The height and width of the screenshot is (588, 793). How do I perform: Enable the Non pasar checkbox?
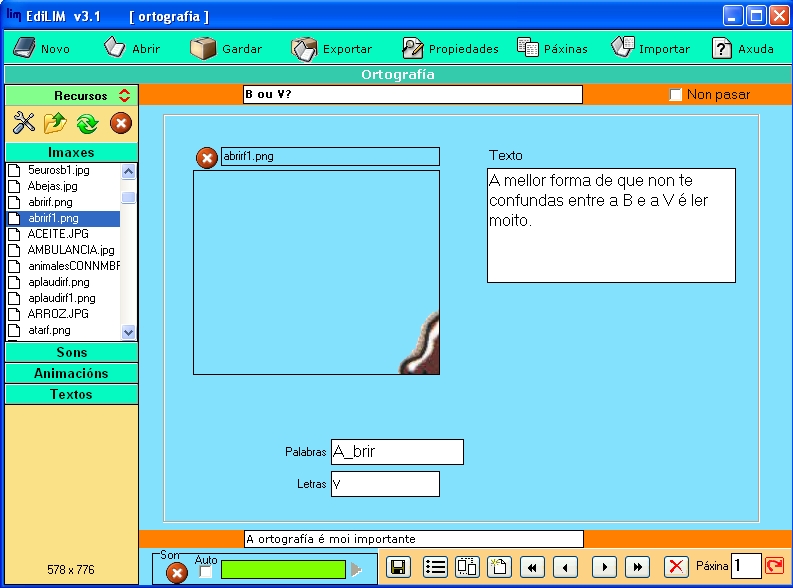pos(676,95)
